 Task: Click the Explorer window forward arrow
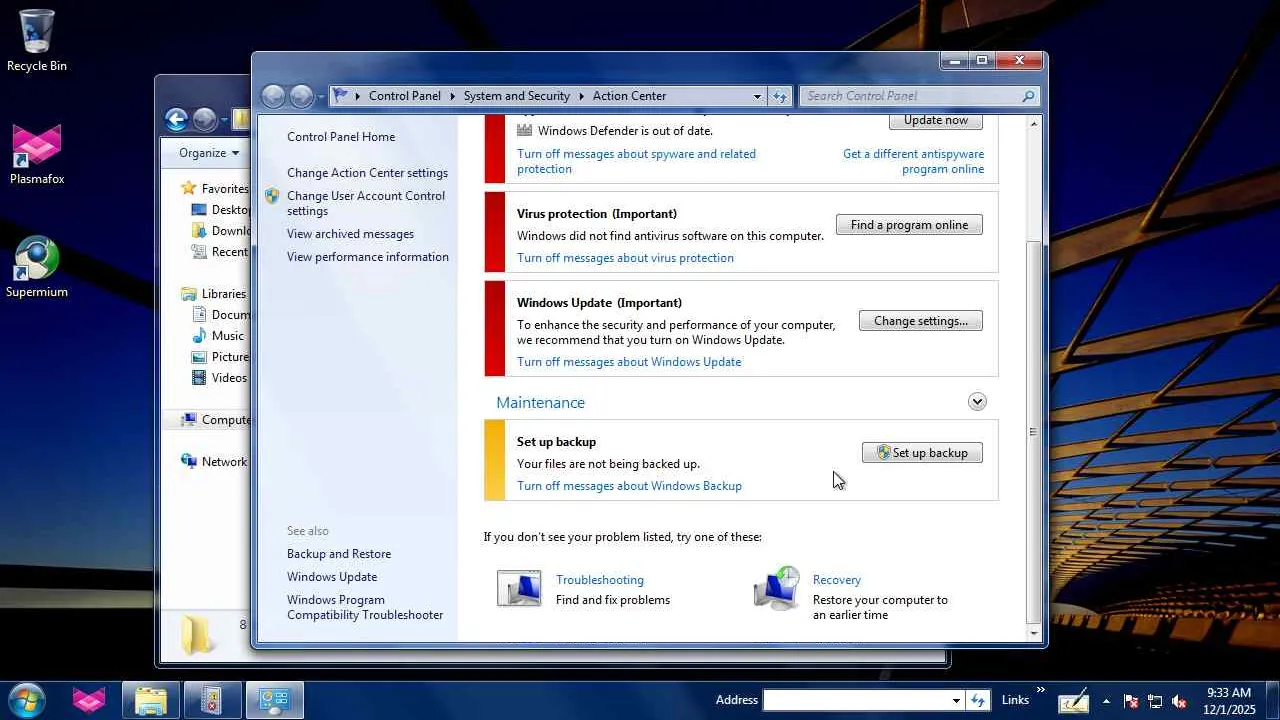(205, 120)
